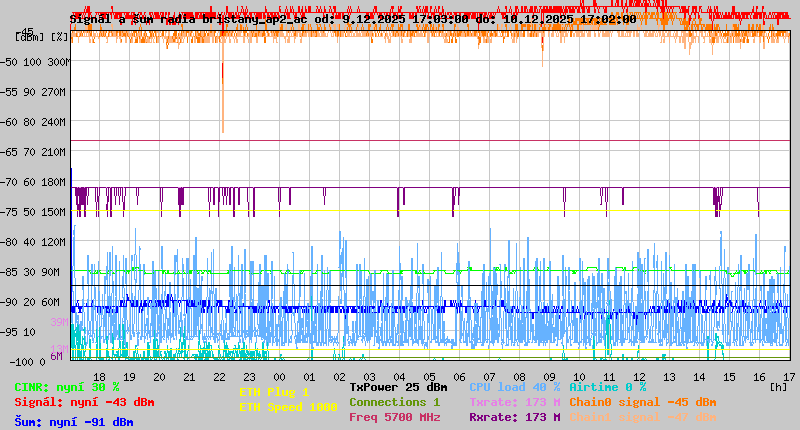Click the hour label '04' on the time axis
800x430 pixels.
click(399, 377)
